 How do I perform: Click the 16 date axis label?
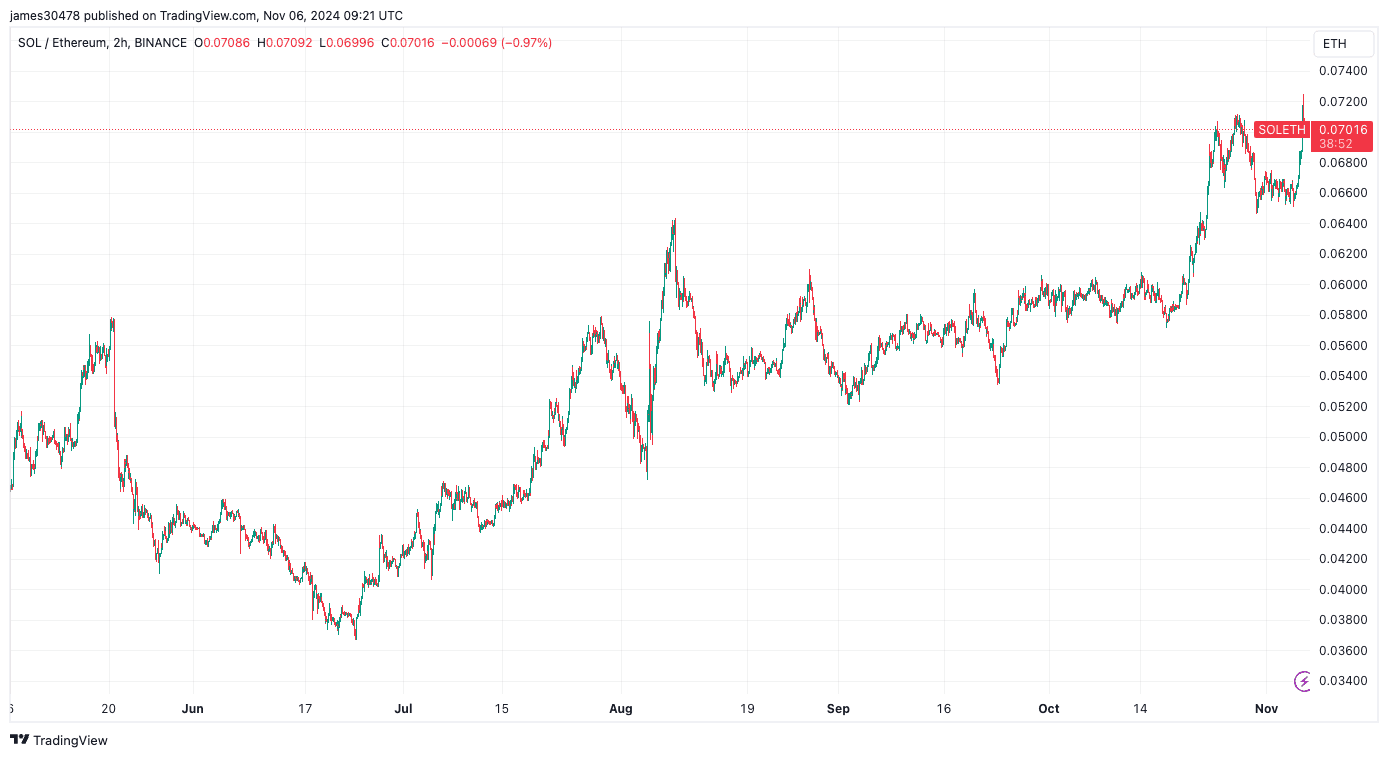click(x=944, y=709)
